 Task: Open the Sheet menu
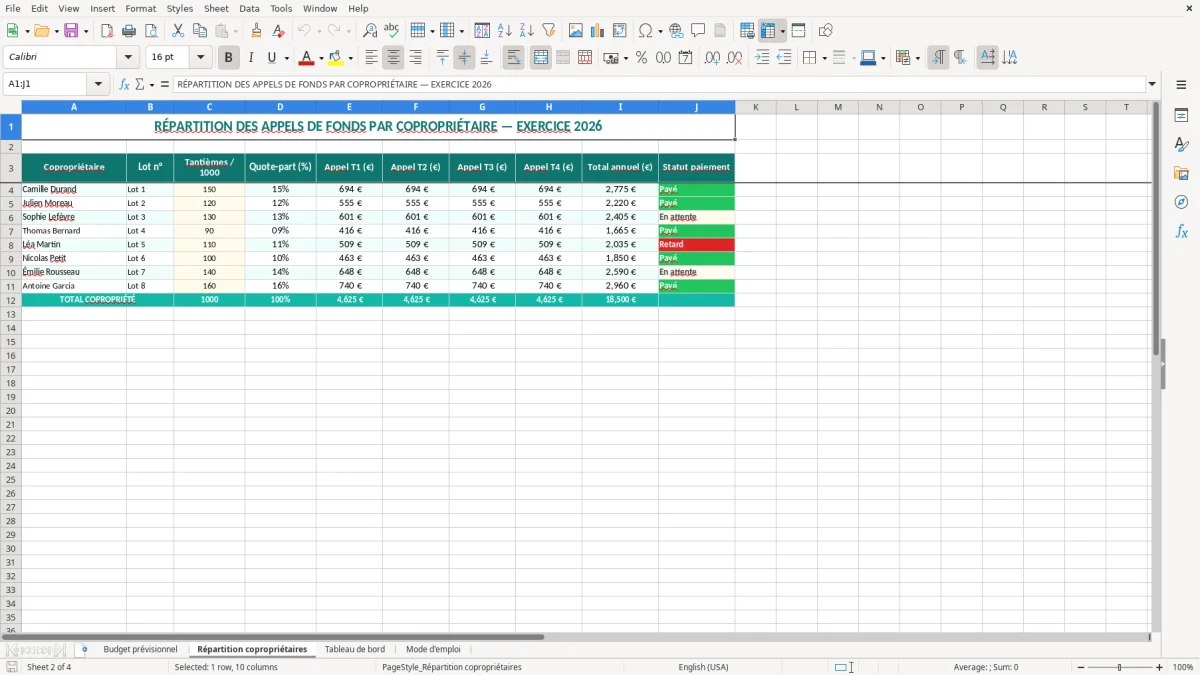216,8
